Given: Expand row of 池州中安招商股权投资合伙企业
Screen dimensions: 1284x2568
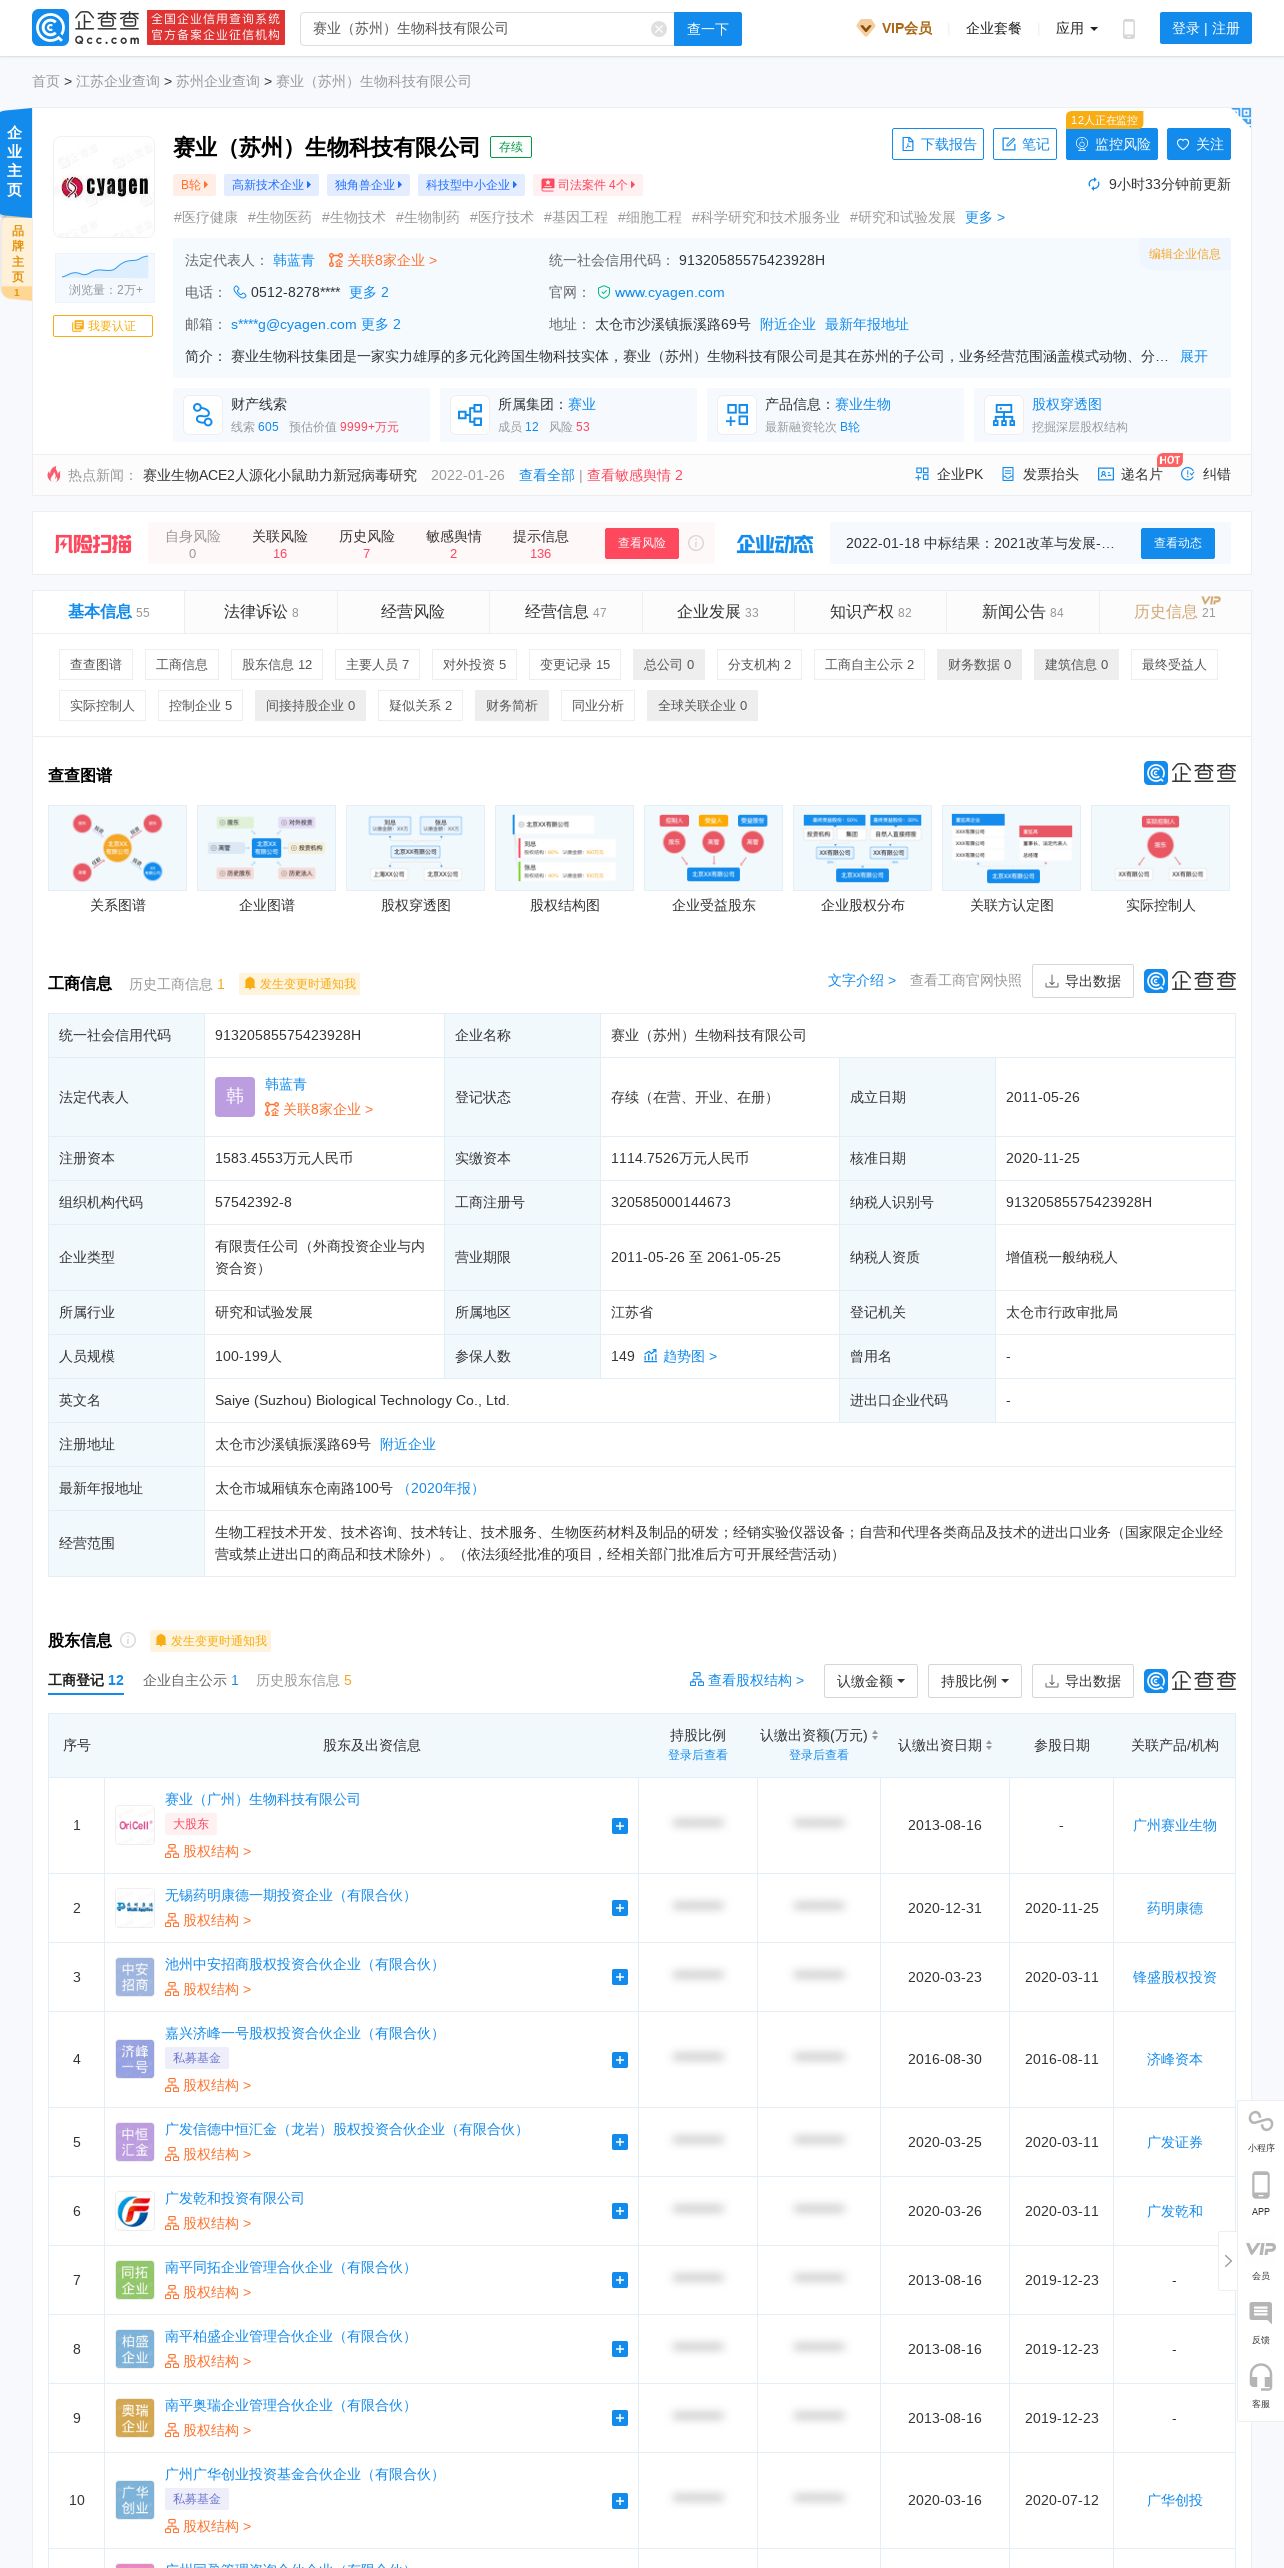Looking at the screenshot, I should 620,1977.
